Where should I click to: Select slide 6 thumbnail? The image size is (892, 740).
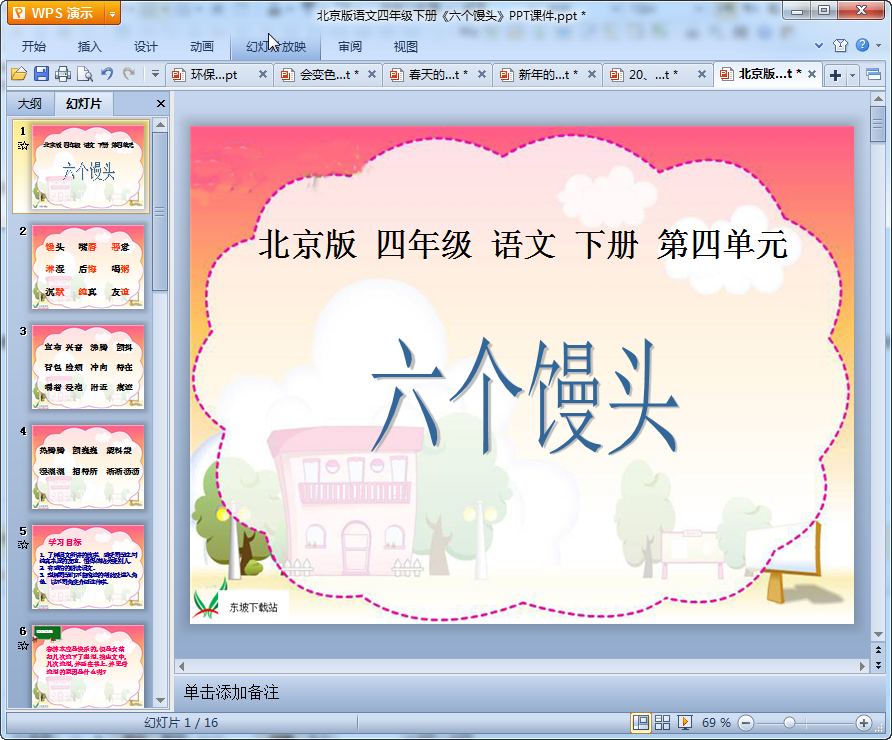coord(88,665)
